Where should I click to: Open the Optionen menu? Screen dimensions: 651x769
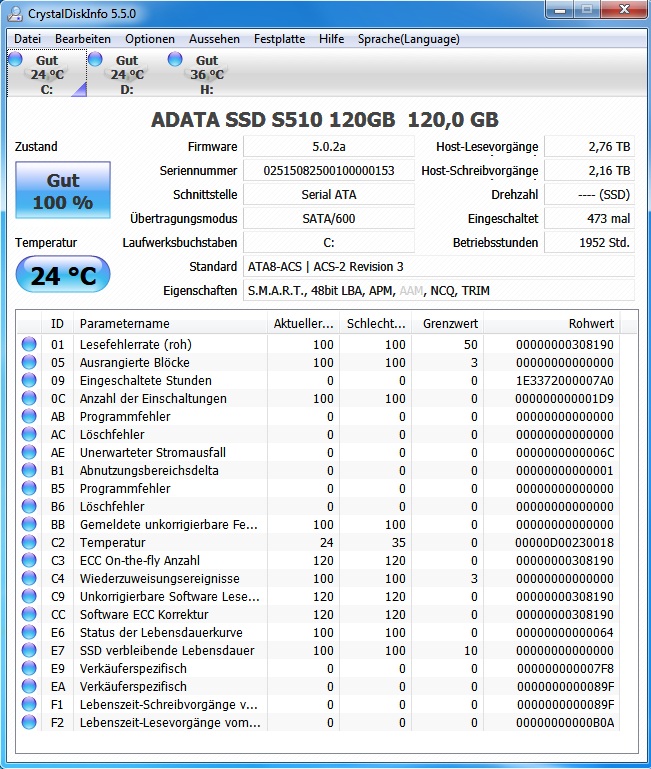click(x=150, y=39)
